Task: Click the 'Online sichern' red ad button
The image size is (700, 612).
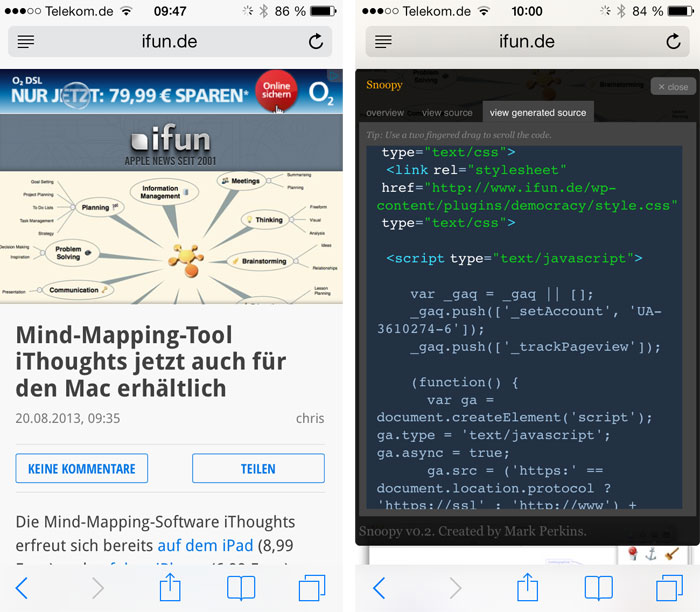Action: (x=276, y=91)
